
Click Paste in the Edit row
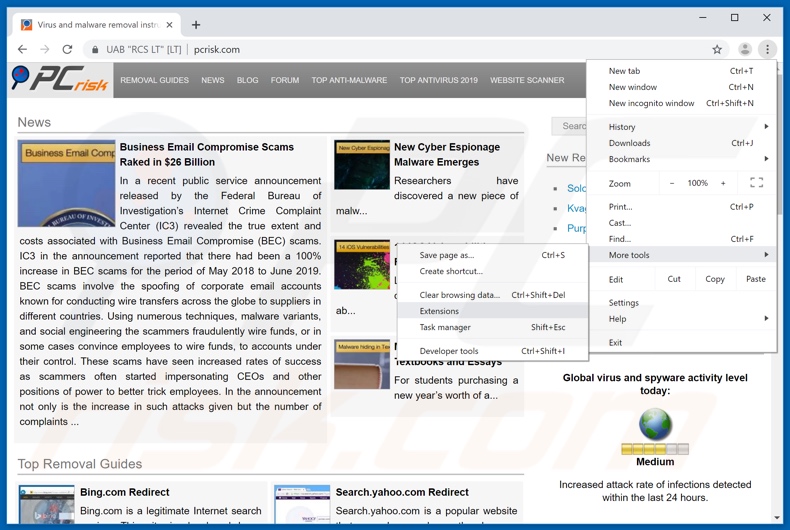tap(755, 279)
